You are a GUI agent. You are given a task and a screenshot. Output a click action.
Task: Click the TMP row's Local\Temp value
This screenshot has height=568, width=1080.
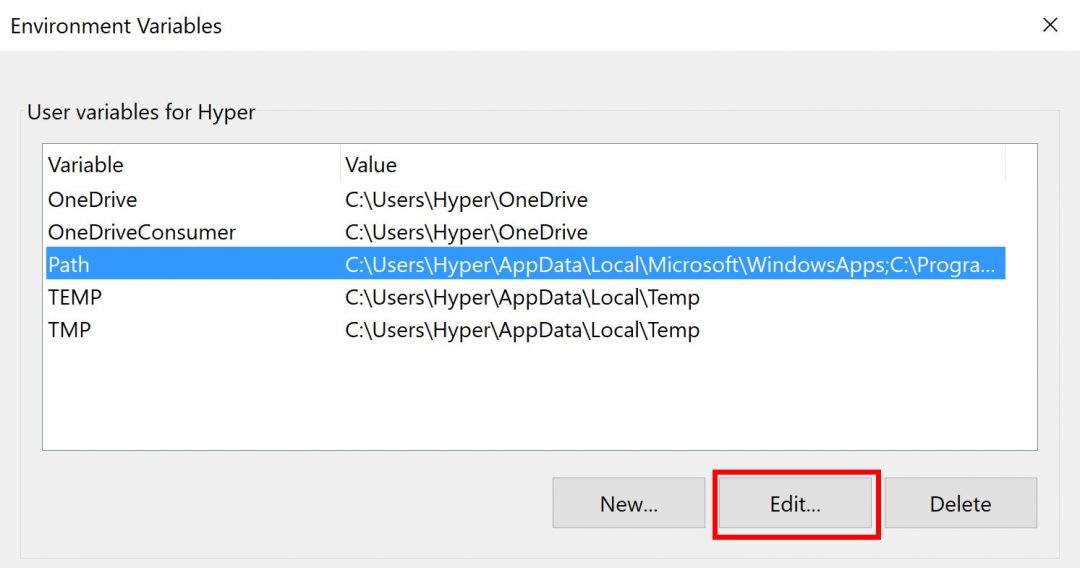[522, 330]
